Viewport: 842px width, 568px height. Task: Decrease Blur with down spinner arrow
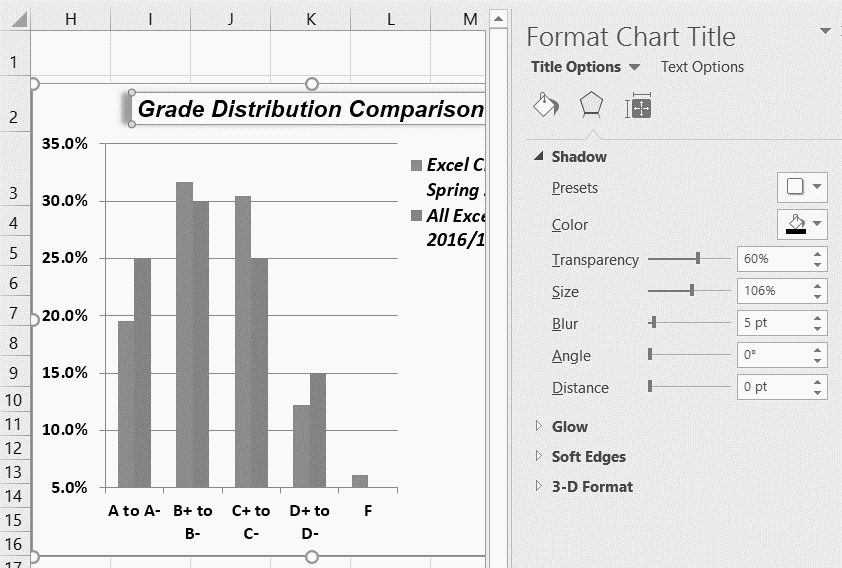pos(817,329)
